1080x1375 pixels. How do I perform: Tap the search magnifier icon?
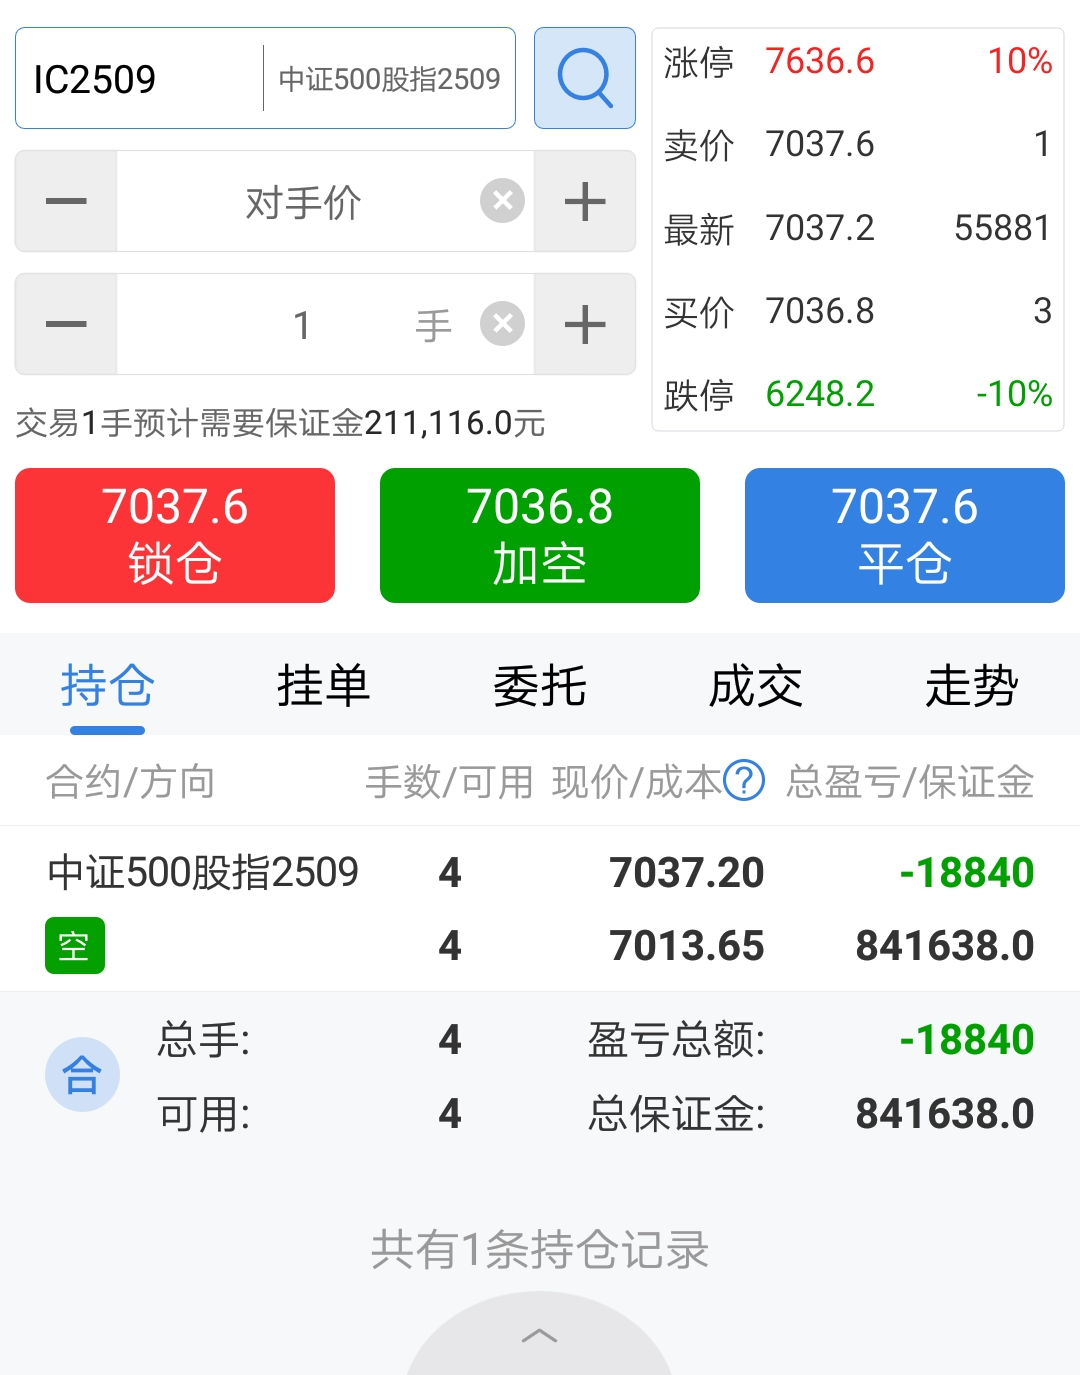click(585, 78)
